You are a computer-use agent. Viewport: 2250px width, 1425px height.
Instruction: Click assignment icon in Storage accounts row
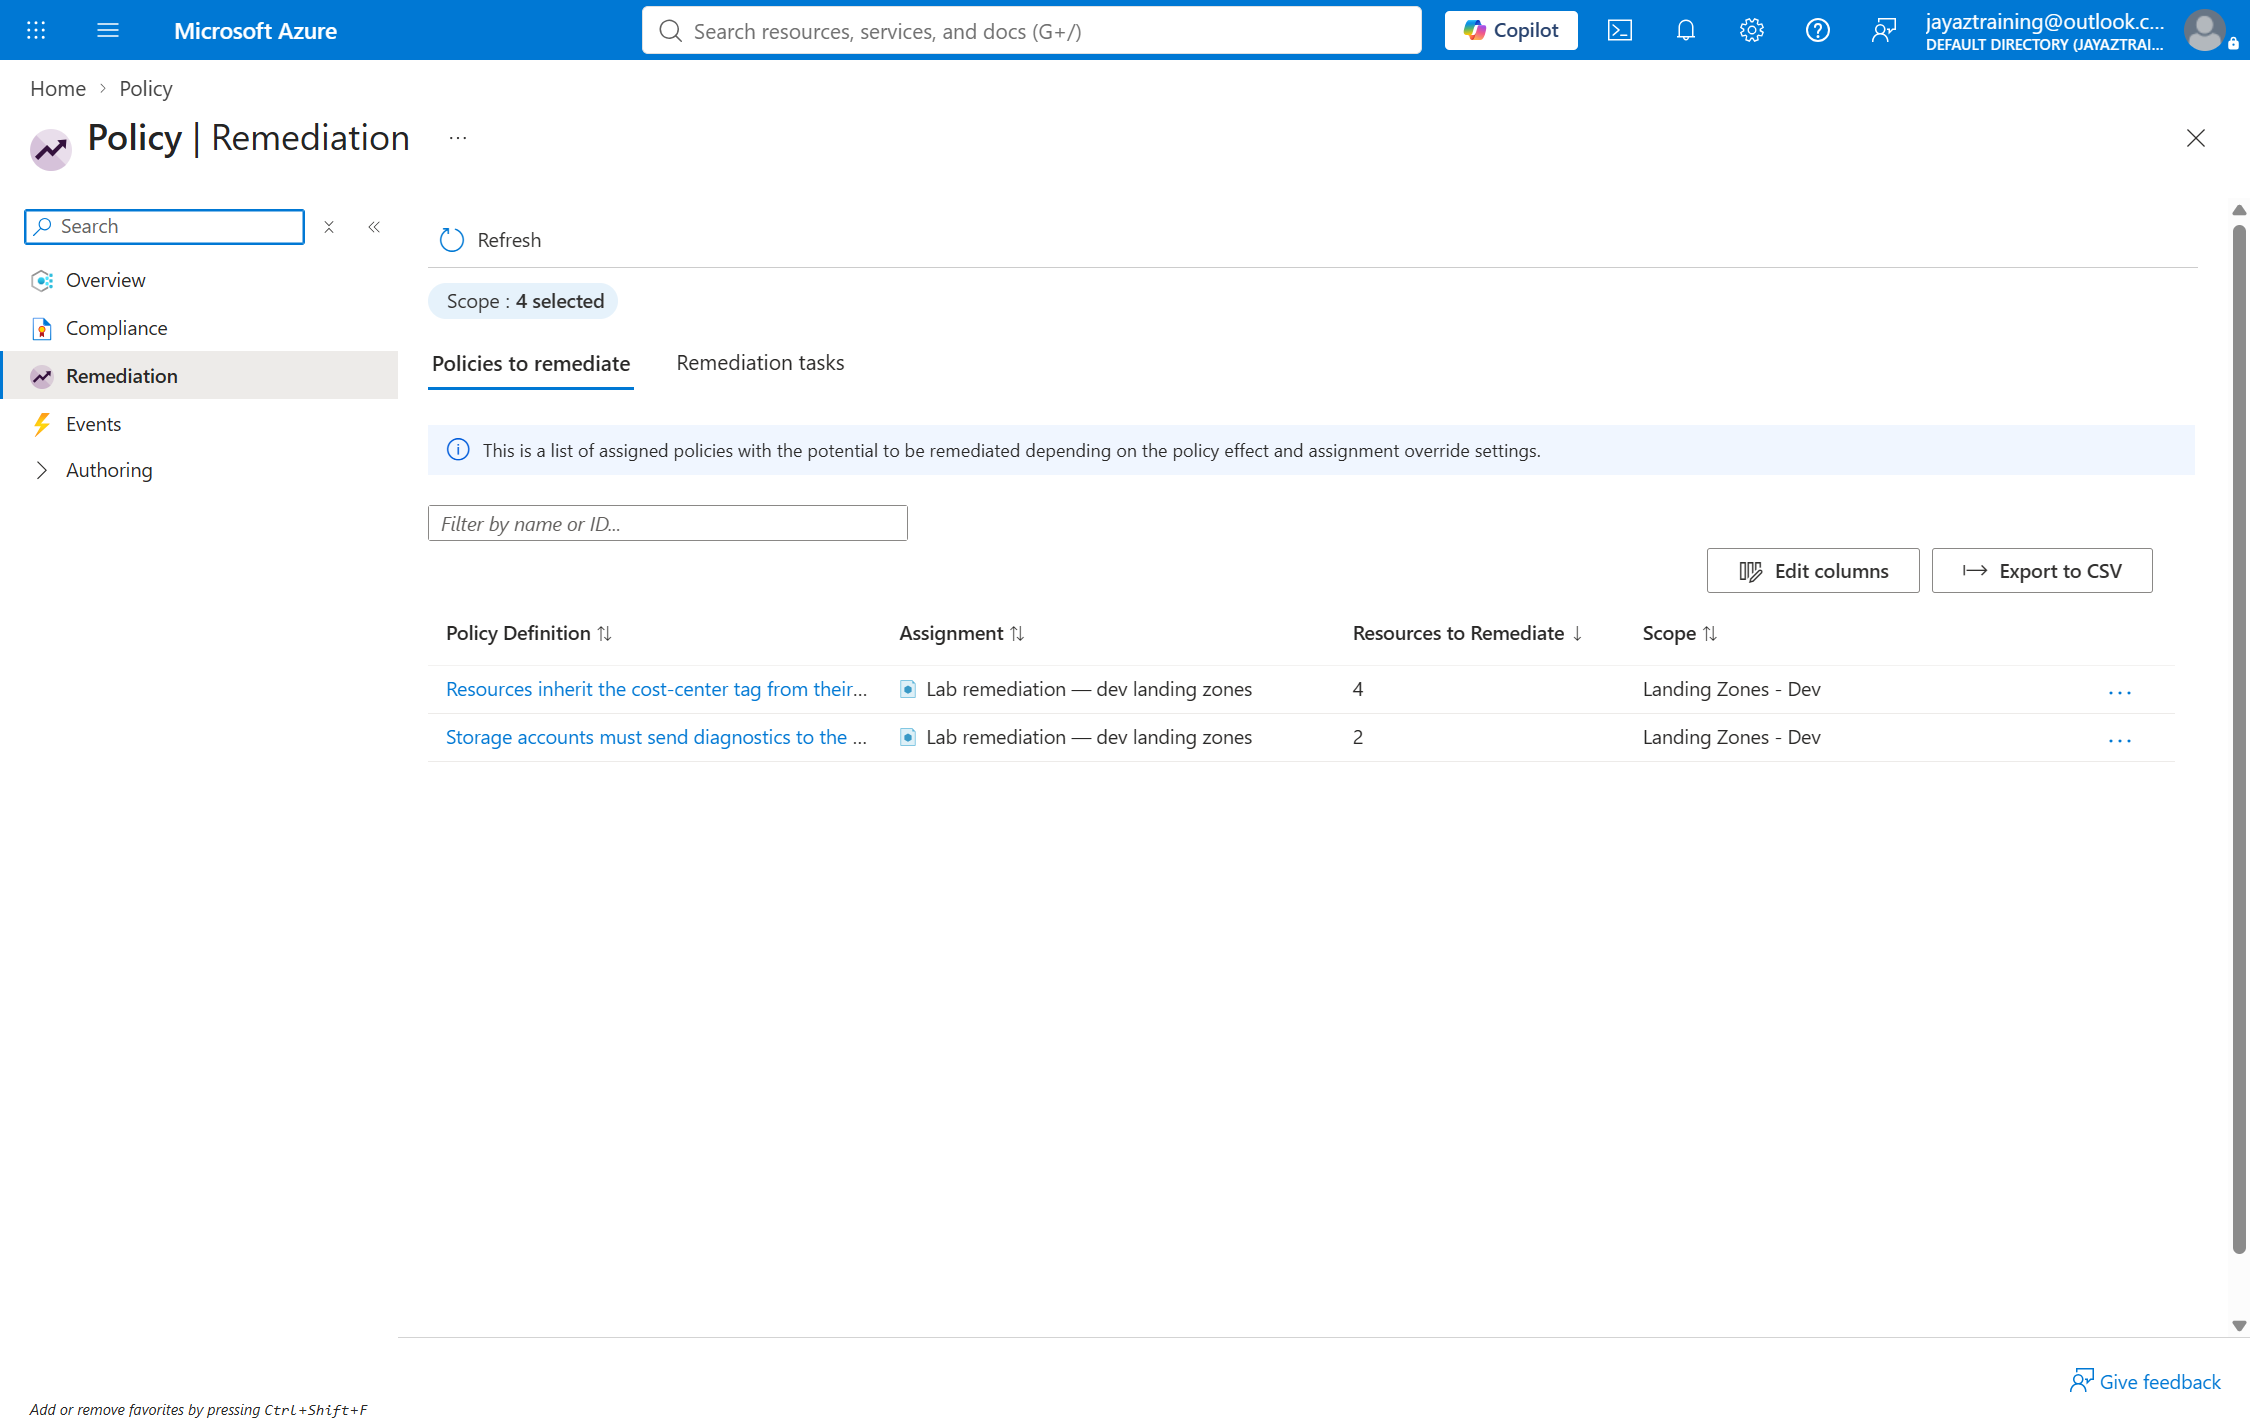click(x=908, y=737)
